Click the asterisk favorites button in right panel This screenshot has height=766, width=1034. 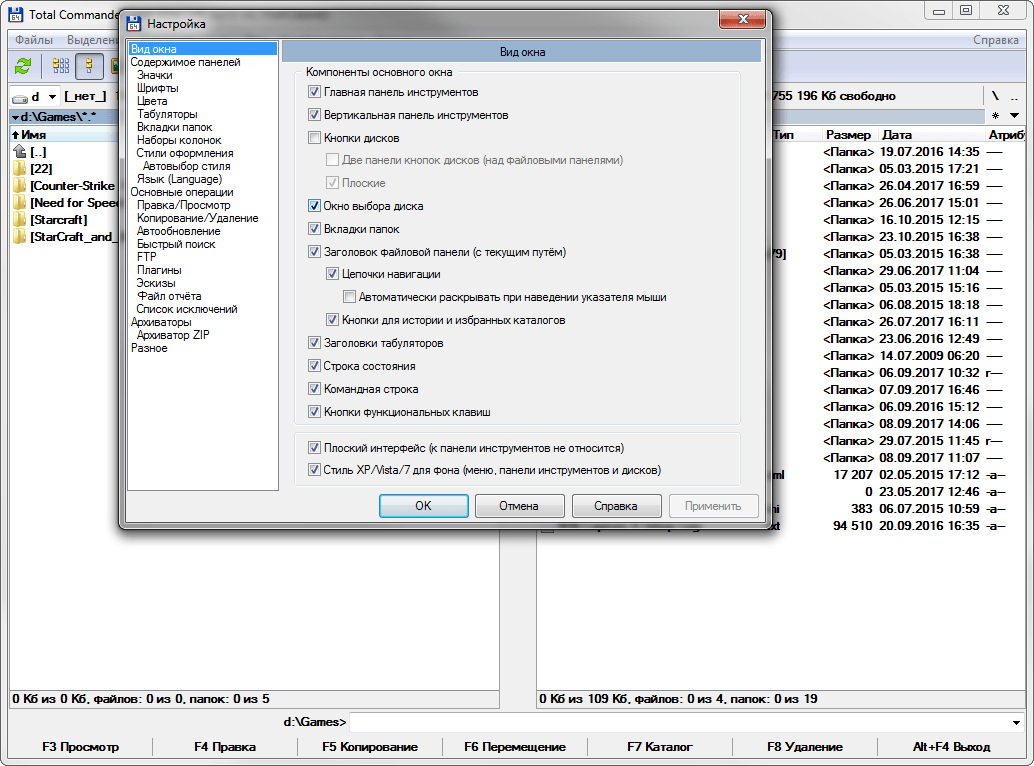(995, 116)
